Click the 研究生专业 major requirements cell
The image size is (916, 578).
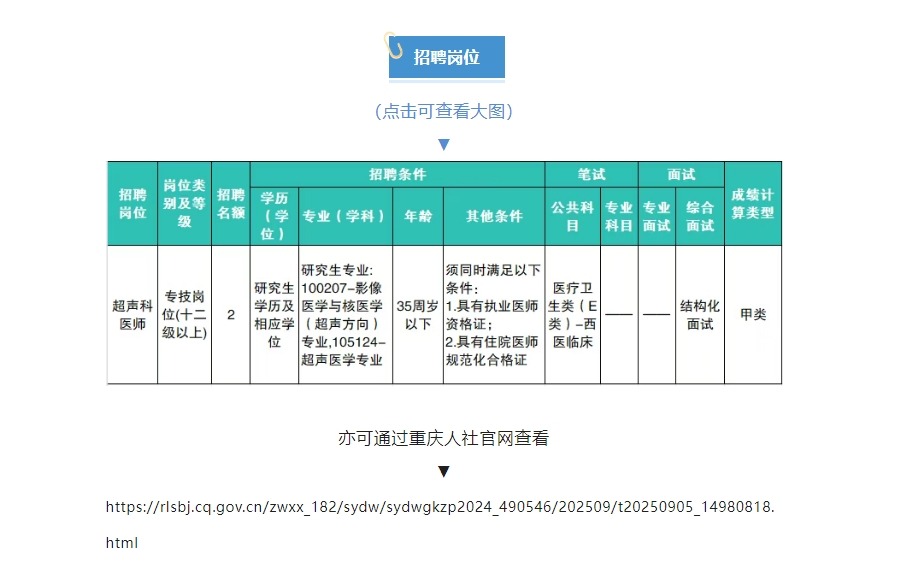click(x=345, y=314)
